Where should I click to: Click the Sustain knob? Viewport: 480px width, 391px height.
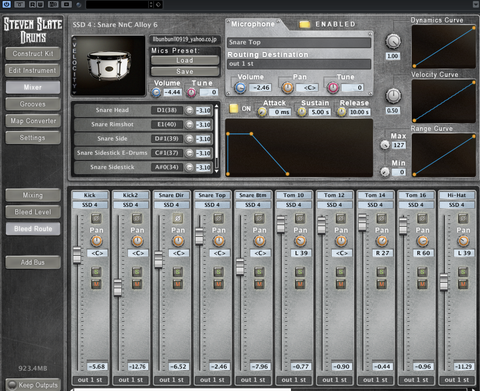pyautogui.click(x=302, y=112)
